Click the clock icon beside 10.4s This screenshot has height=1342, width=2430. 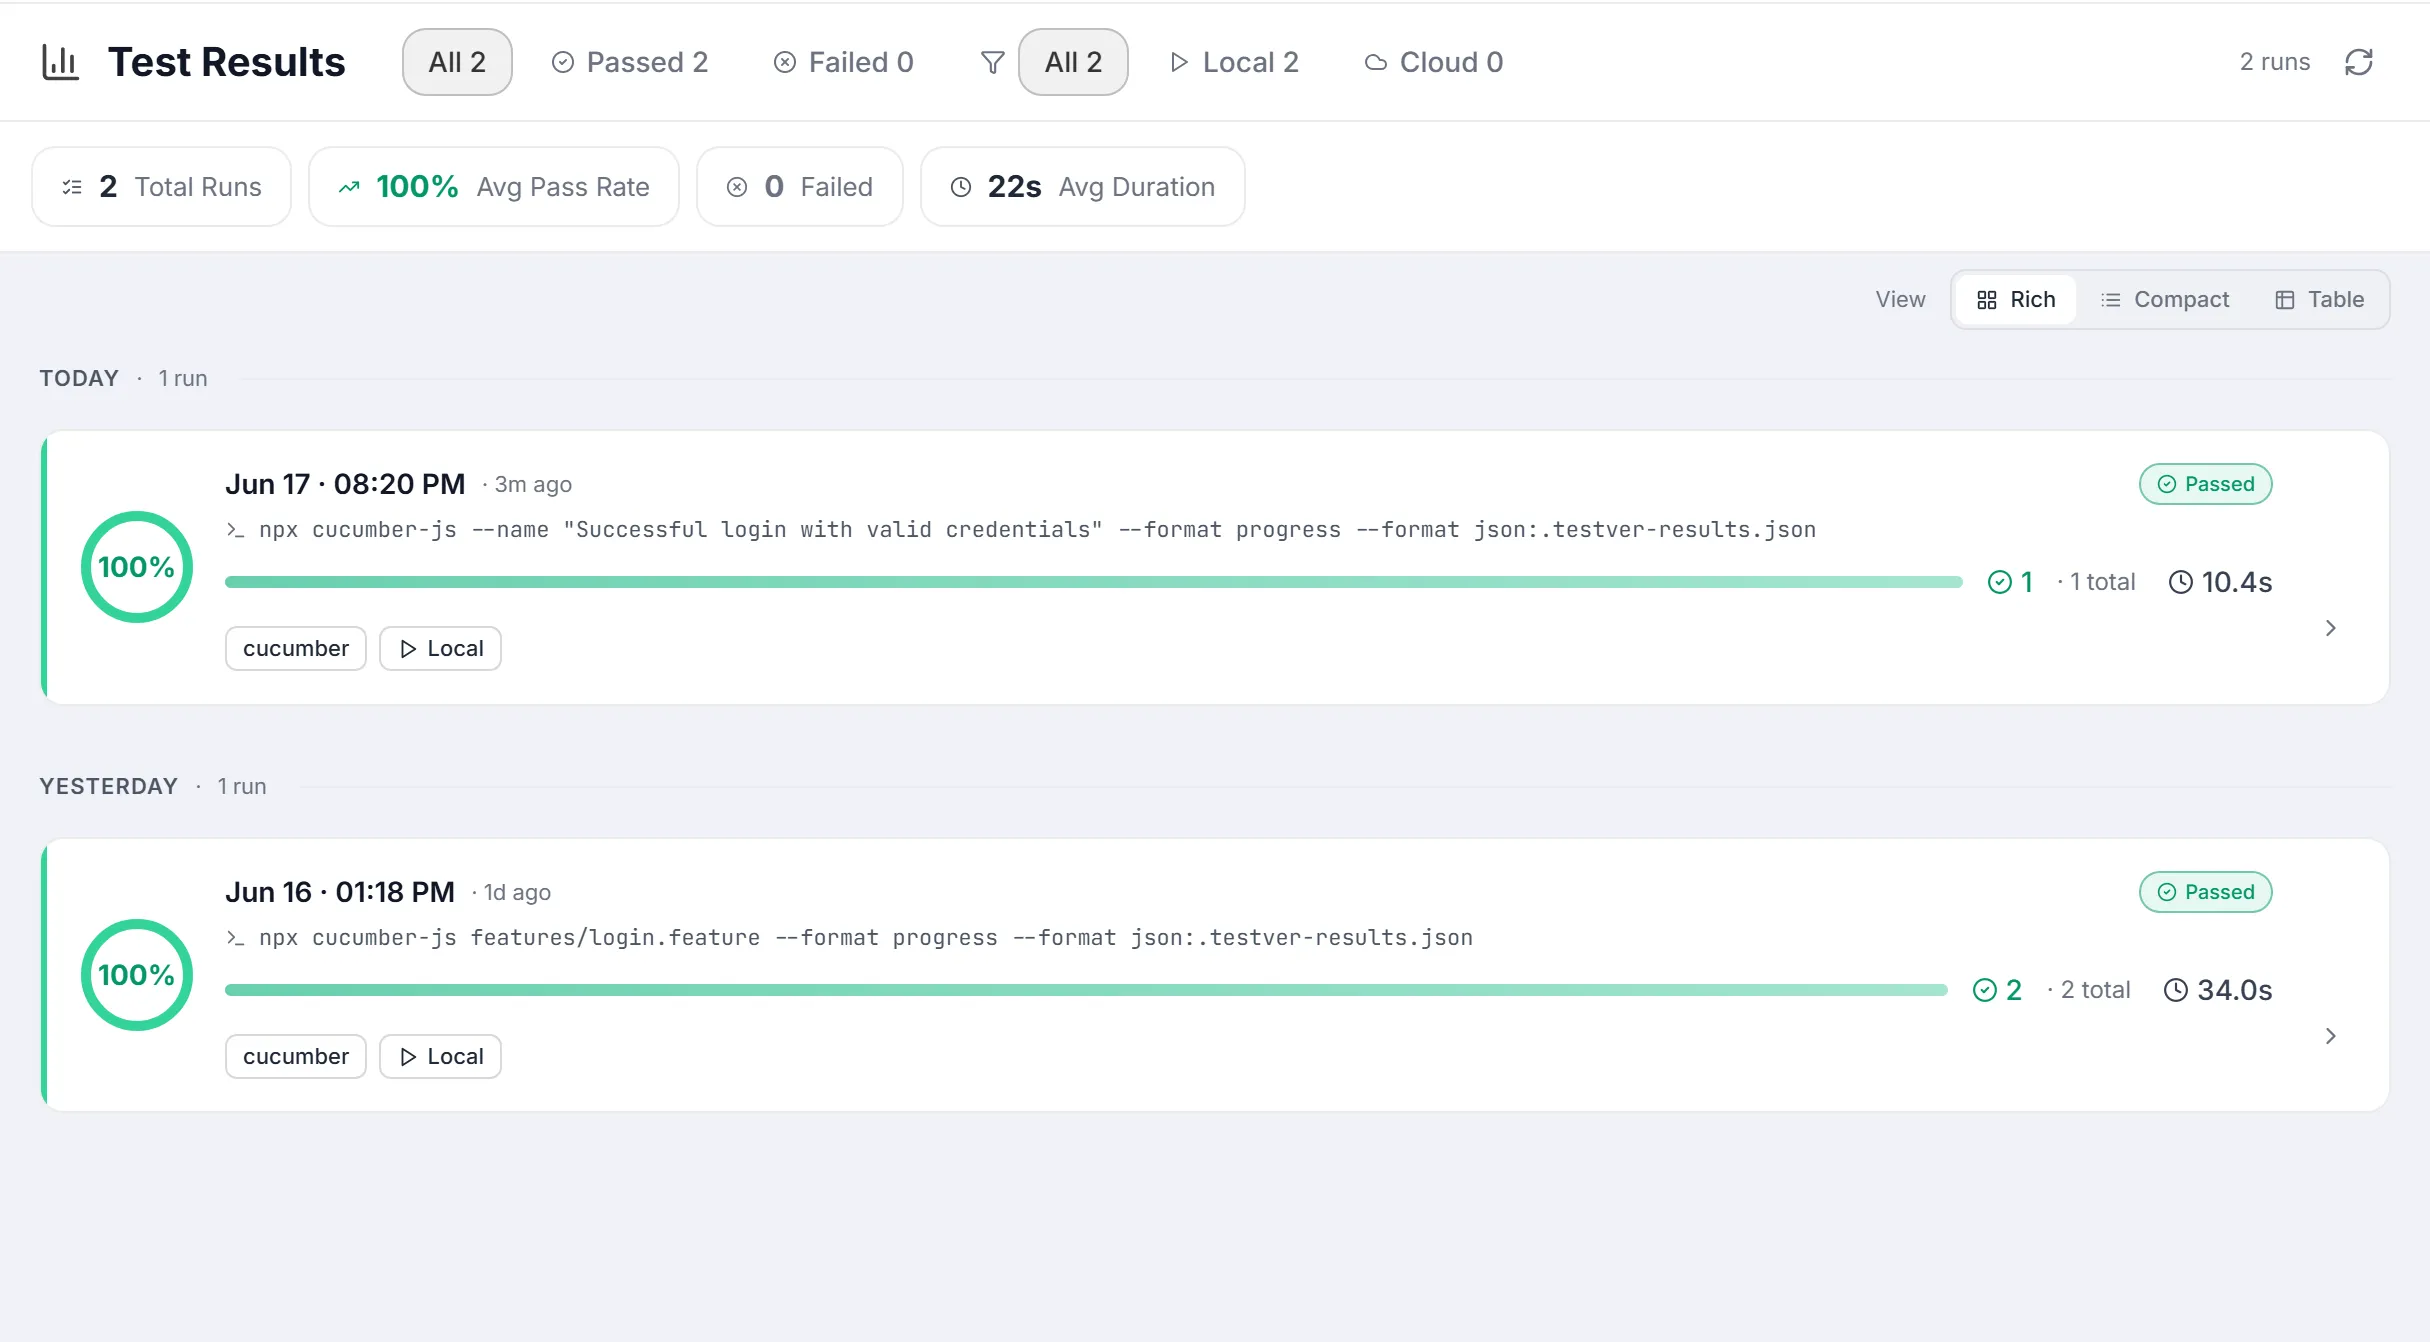click(x=2181, y=582)
